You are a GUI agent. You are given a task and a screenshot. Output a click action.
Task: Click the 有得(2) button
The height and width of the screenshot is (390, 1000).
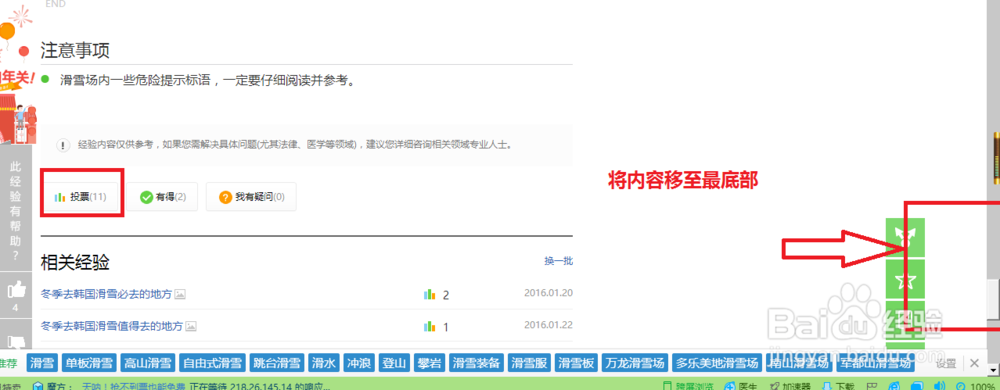pos(162,197)
